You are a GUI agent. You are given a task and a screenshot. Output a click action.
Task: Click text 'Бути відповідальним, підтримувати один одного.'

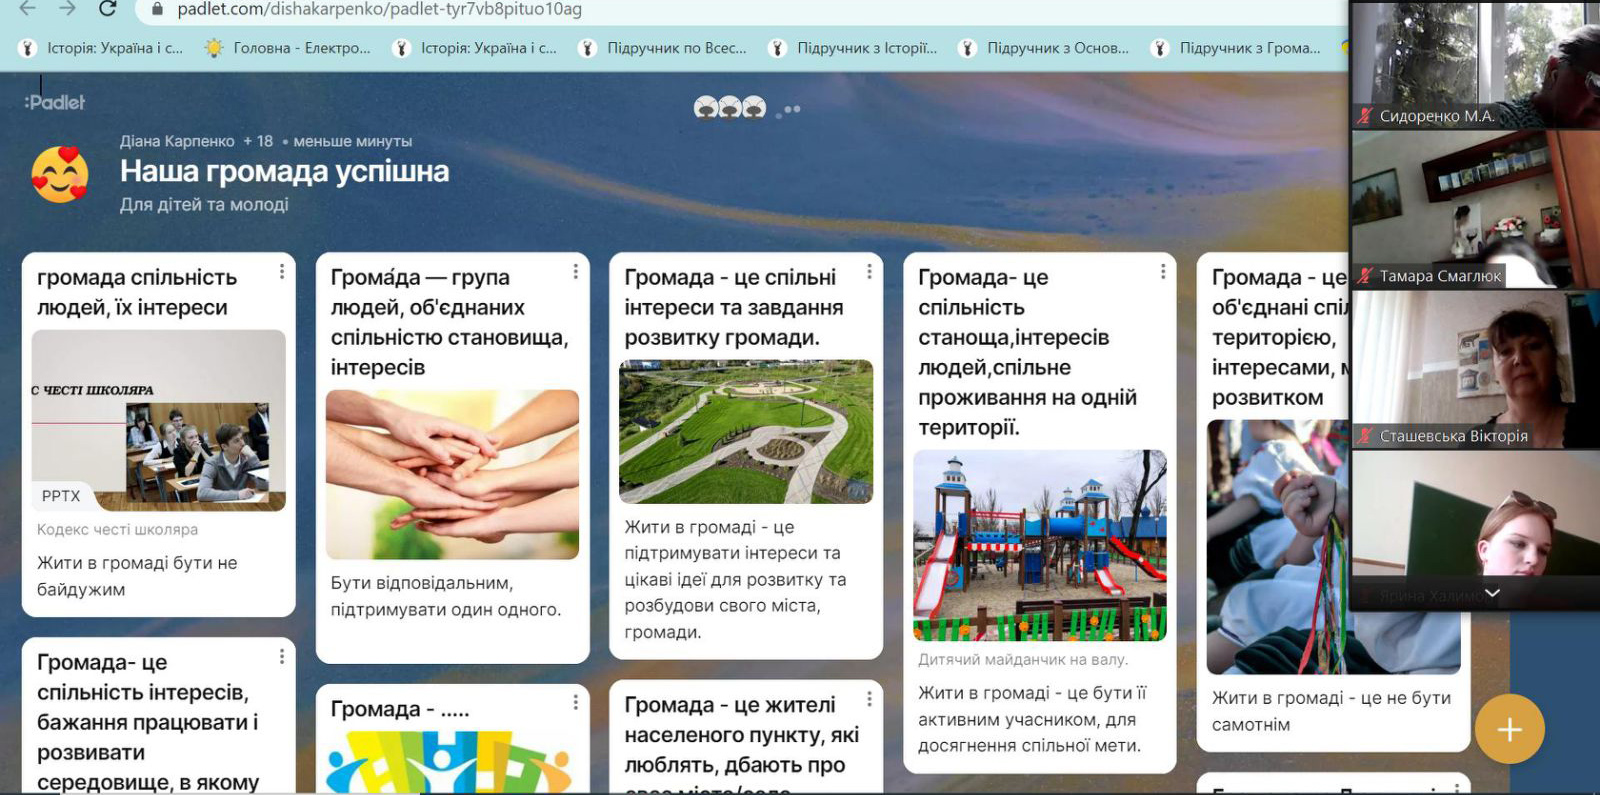[x=446, y=596]
